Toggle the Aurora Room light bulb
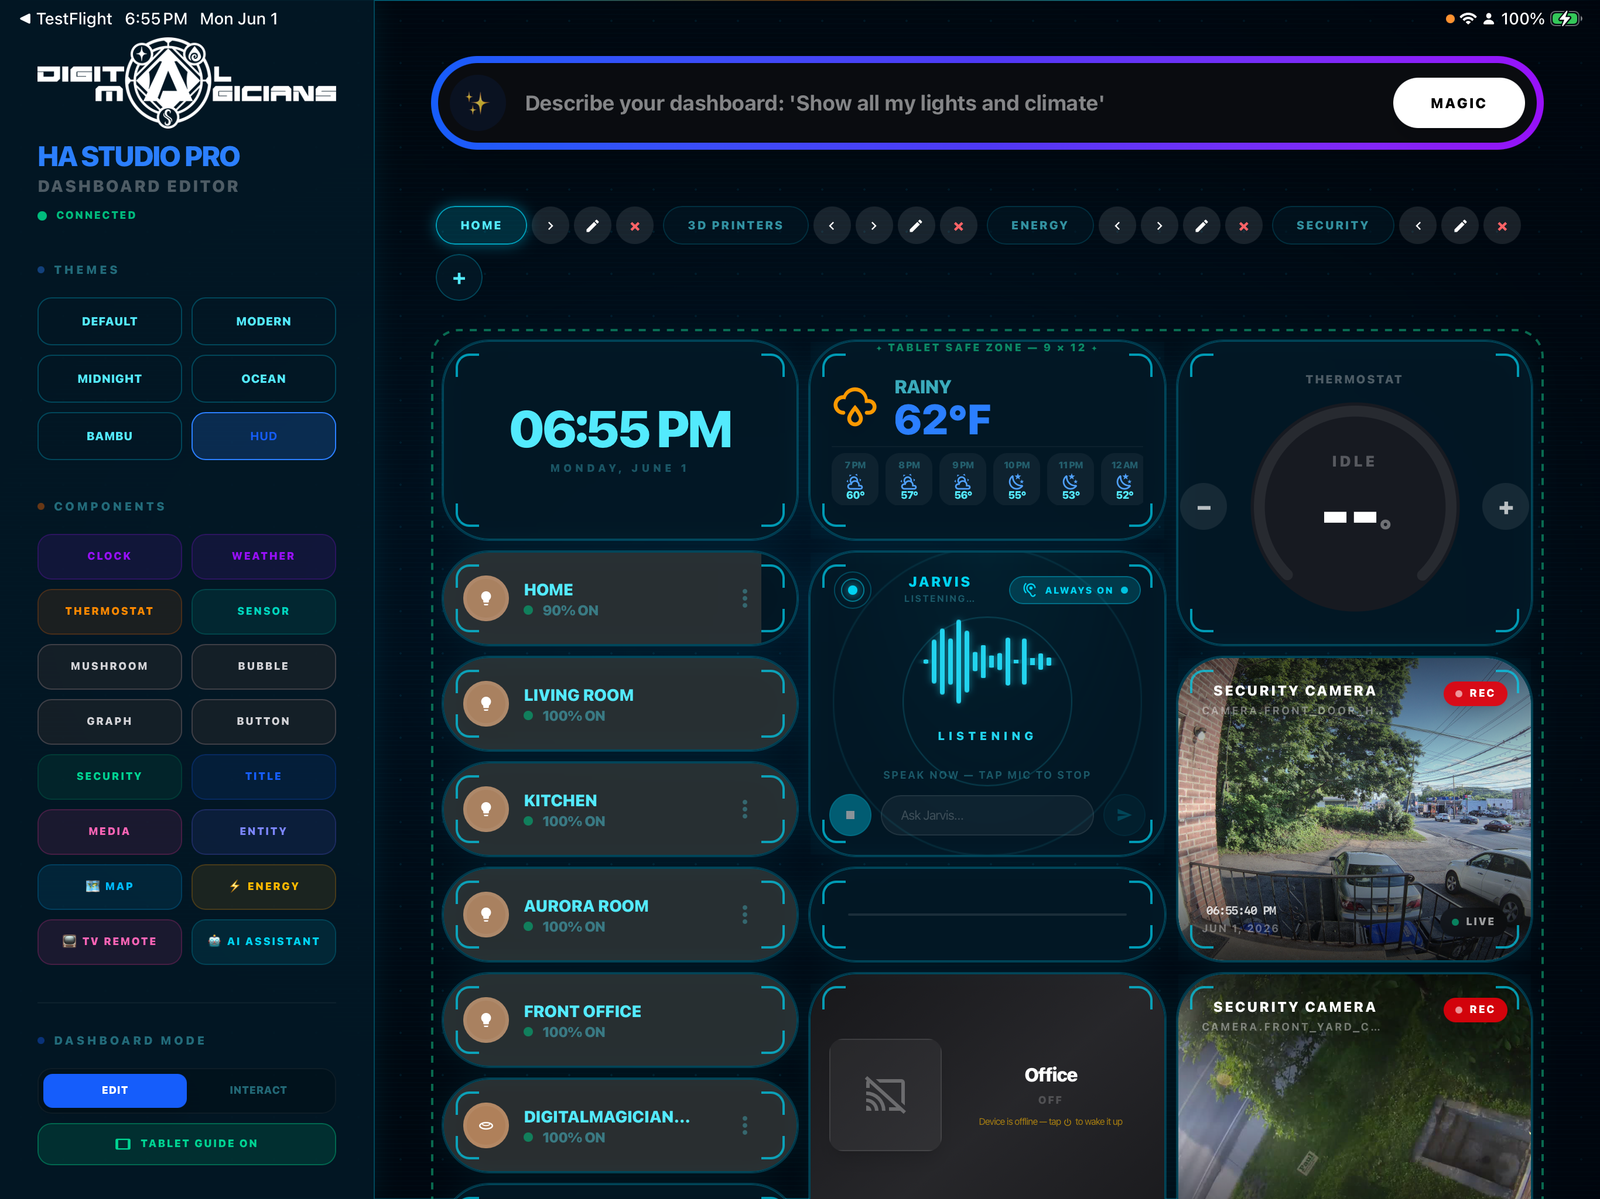This screenshot has height=1199, width=1600. point(486,915)
